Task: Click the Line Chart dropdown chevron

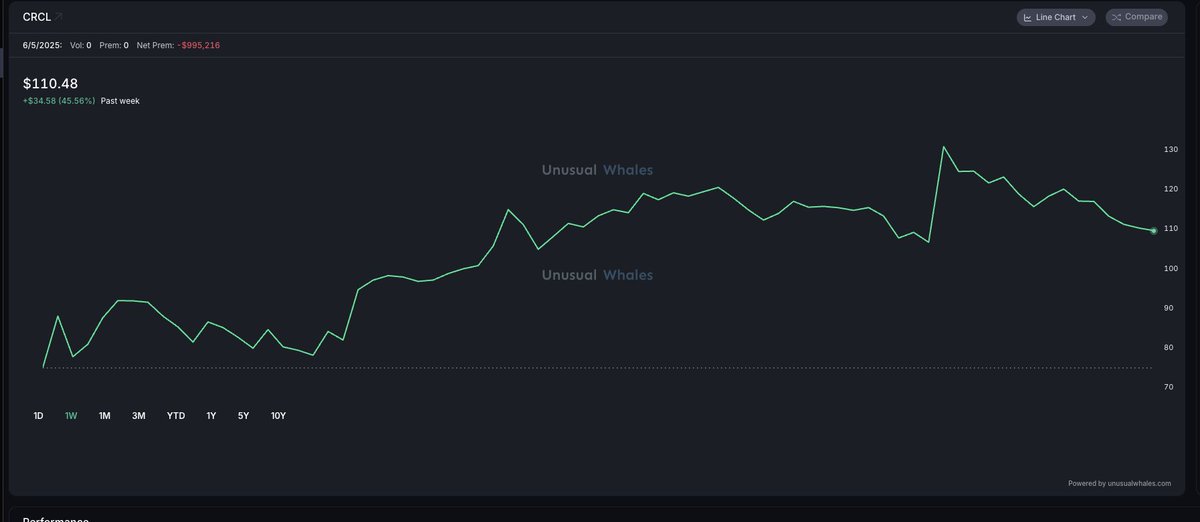Action: [1086, 18]
